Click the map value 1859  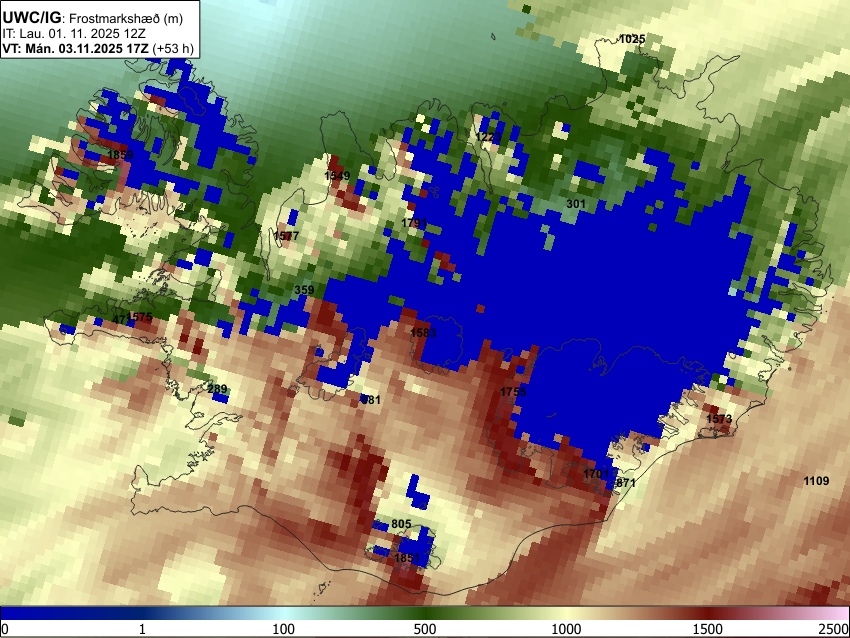[x=120, y=155]
